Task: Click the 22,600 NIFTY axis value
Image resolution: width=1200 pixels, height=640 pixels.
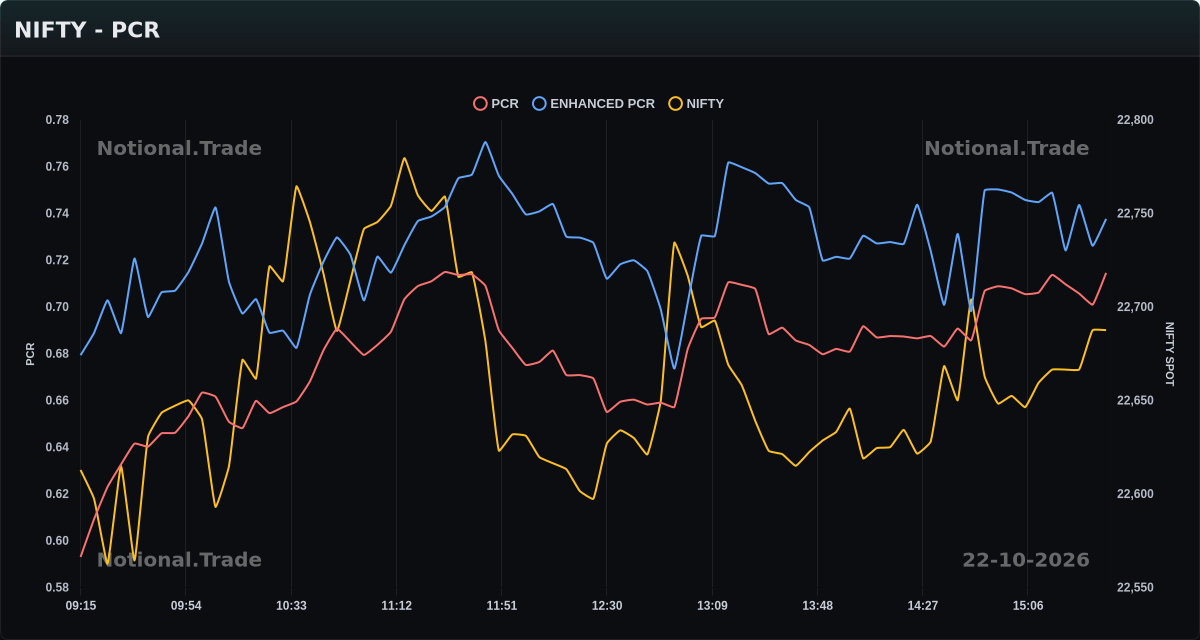Action: pos(1135,494)
